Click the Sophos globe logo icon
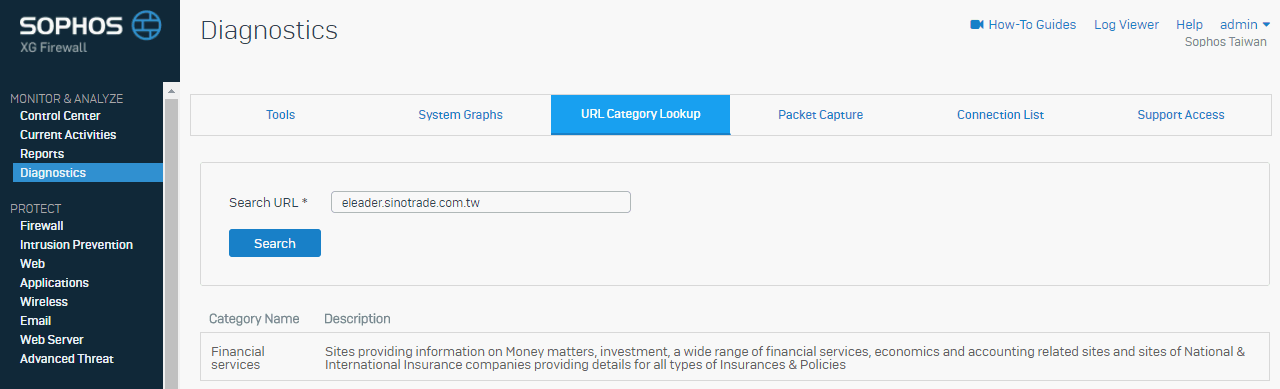The height and width of the screenshot is (389, 1280). [146, 22]
